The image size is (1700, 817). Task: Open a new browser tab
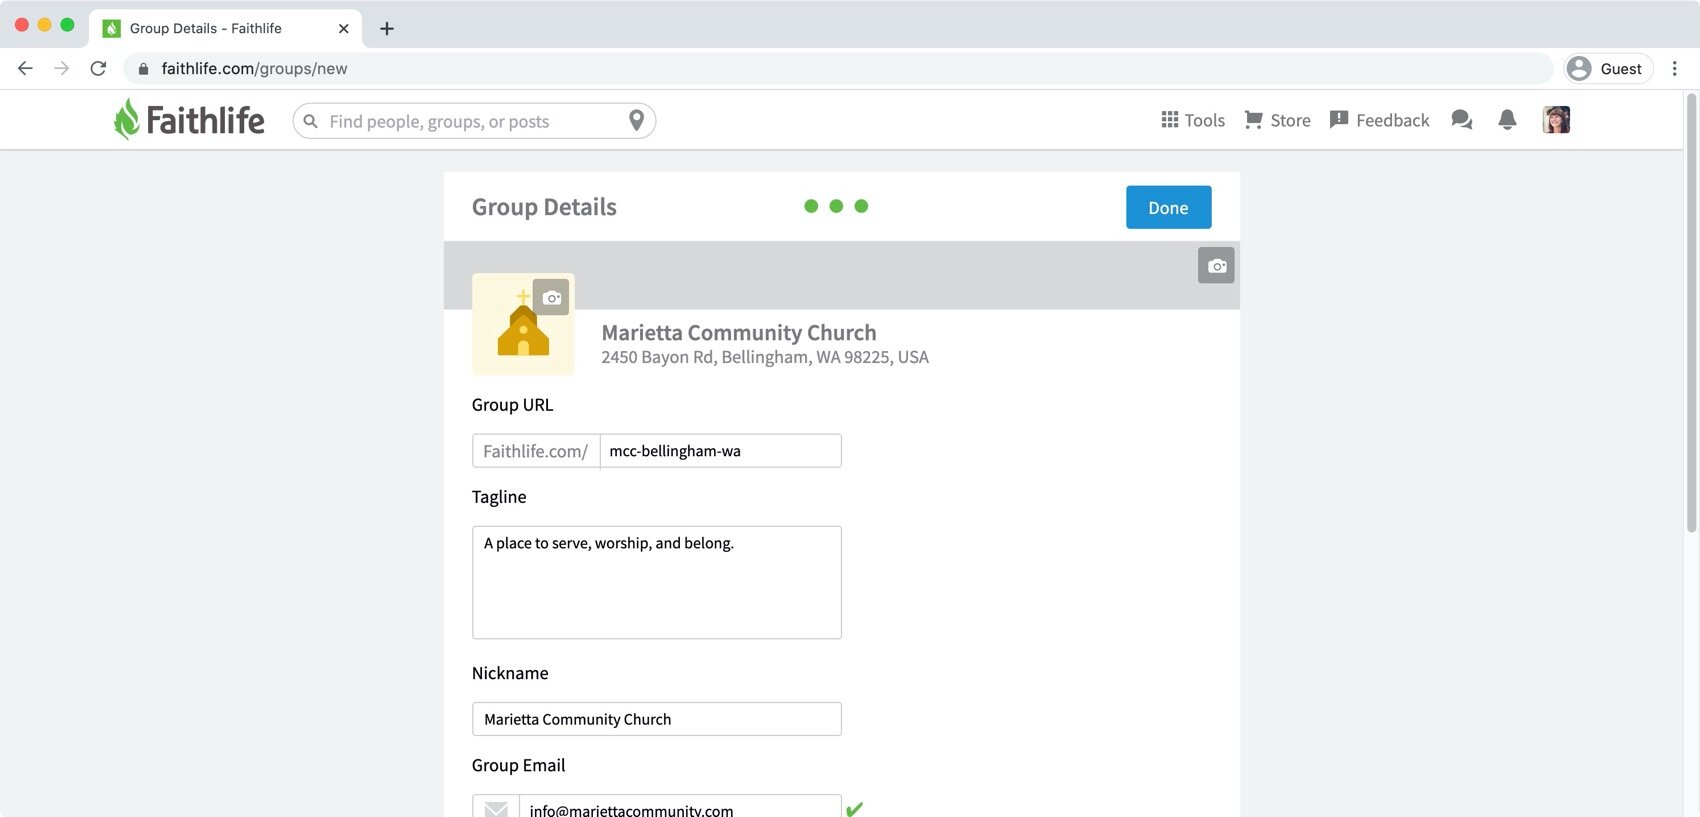[x=387, y=28]
